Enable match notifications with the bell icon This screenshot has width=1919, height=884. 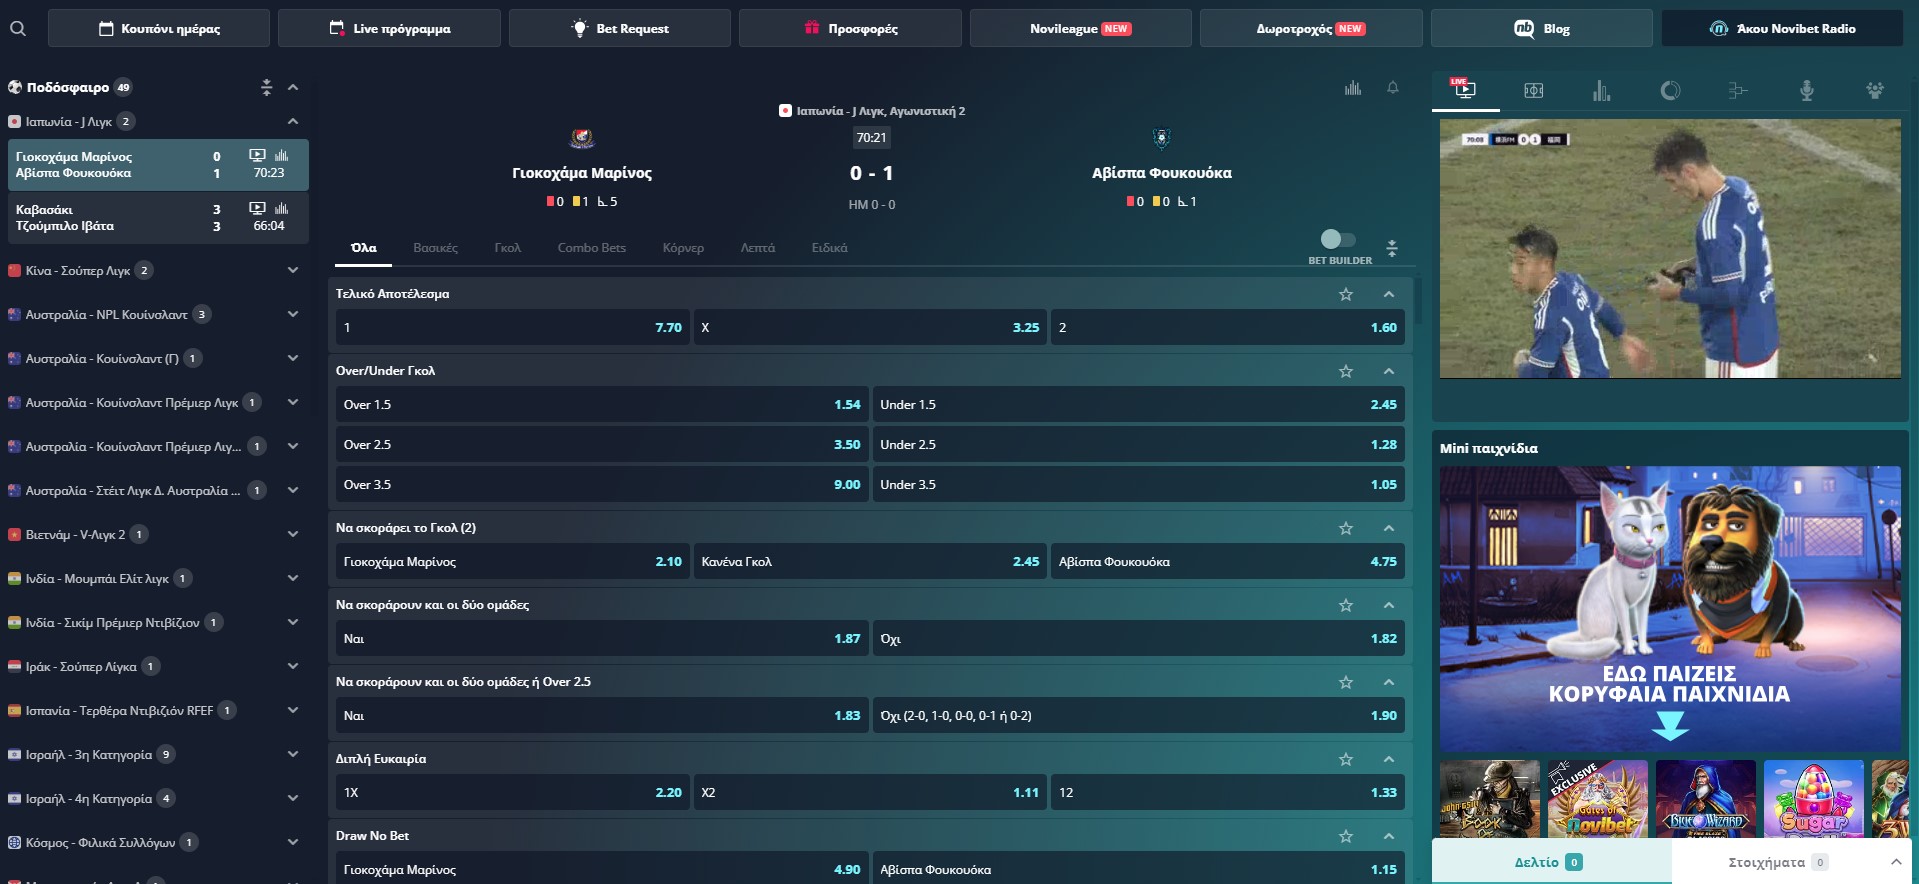(1392, 88)
